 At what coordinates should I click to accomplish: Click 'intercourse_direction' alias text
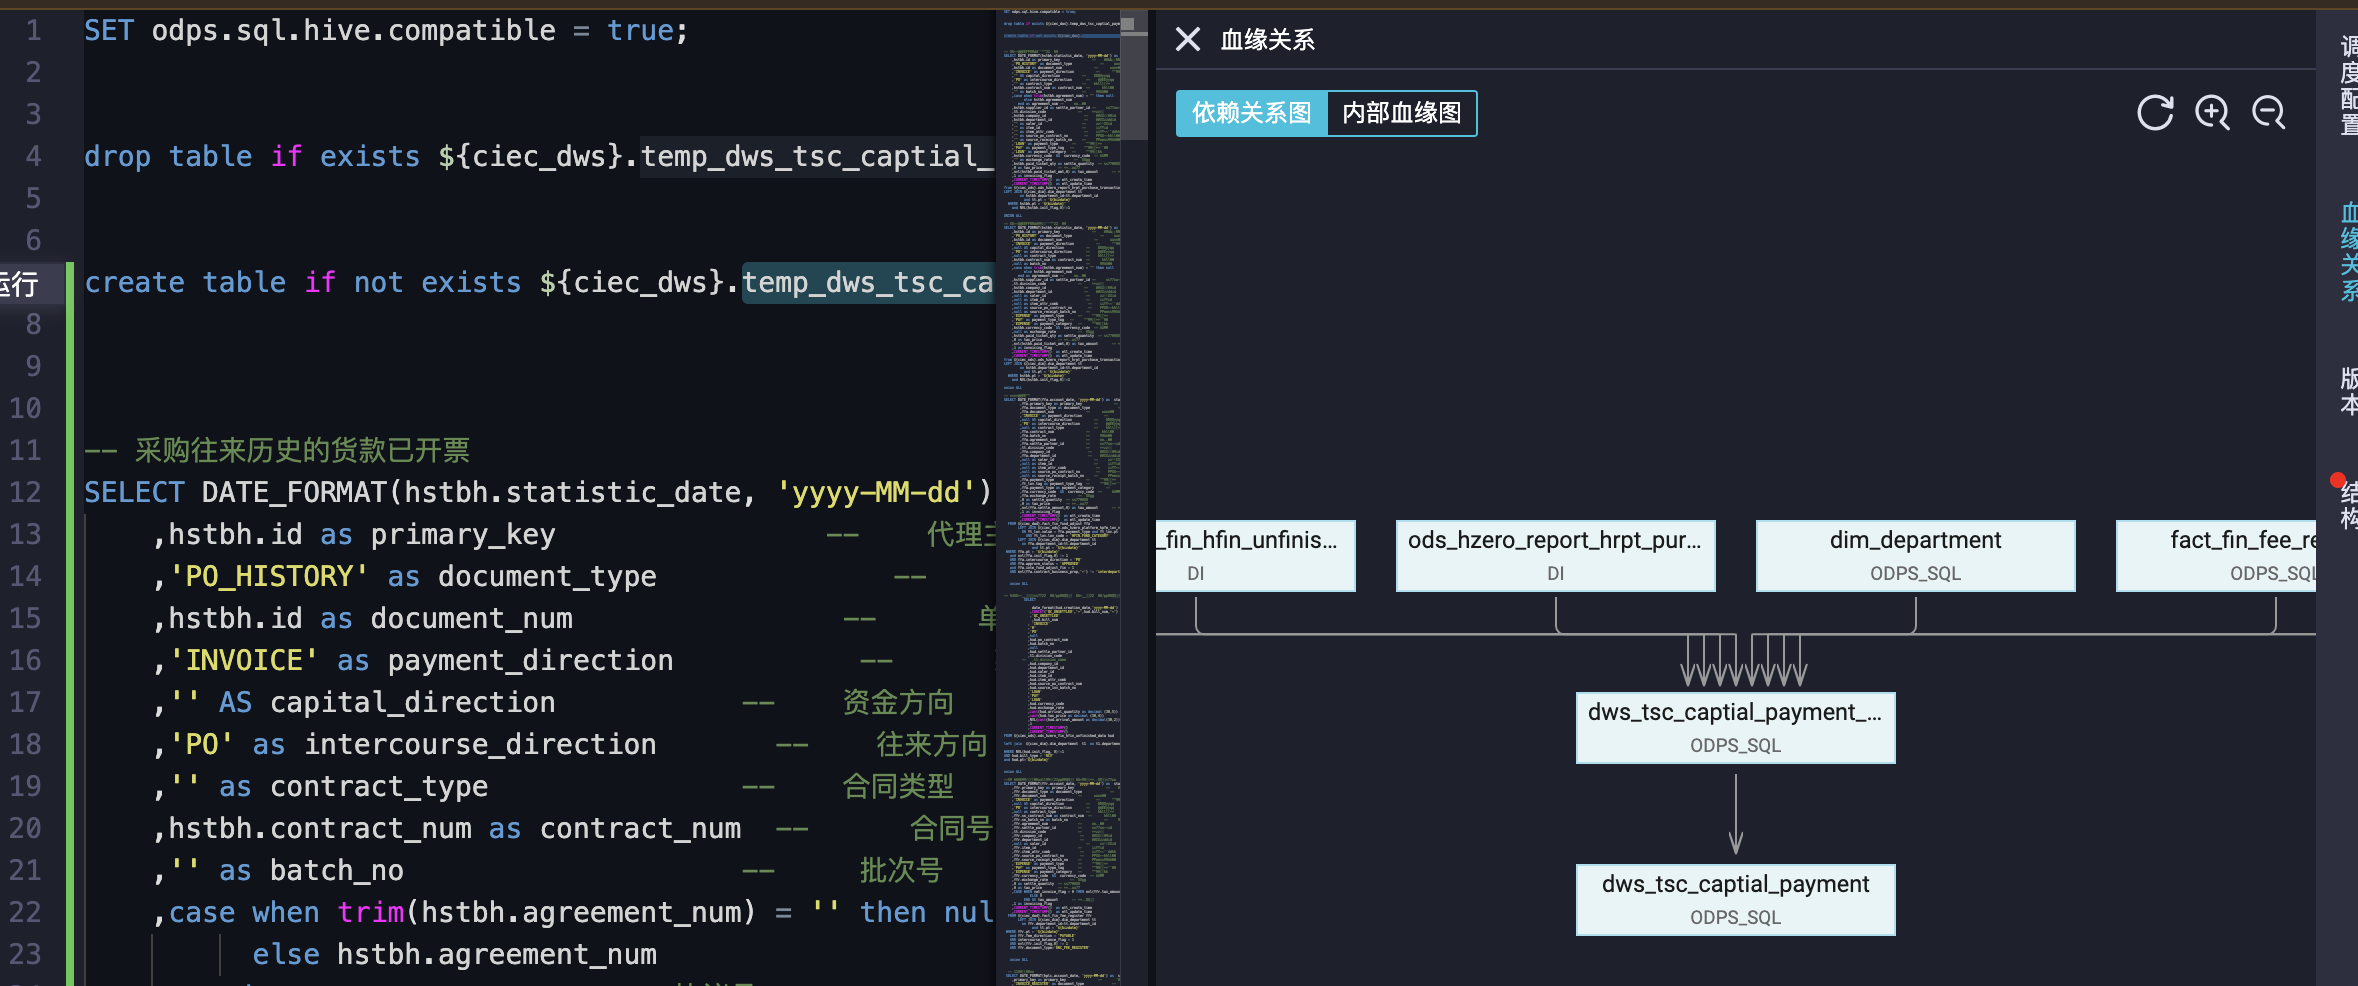click(480, 744)
